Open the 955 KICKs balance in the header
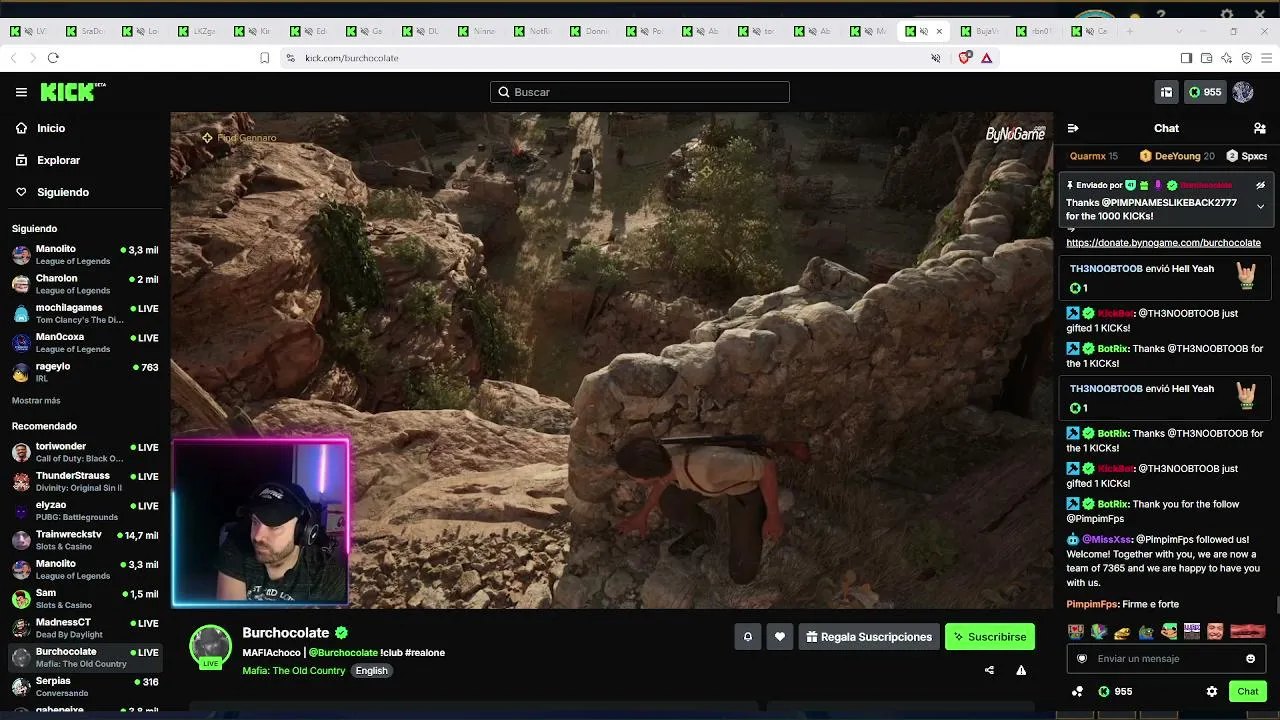This screenshot has height=720, width=1280. click(x=1204, y=92)
